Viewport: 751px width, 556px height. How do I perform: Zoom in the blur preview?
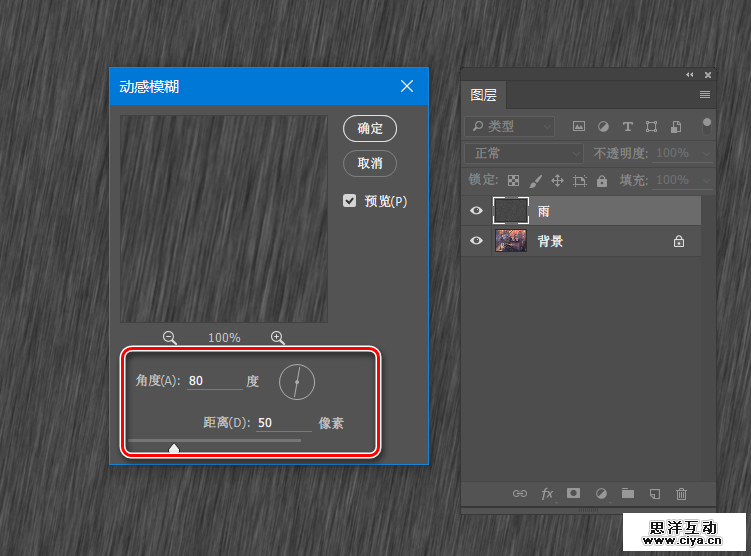277,338
